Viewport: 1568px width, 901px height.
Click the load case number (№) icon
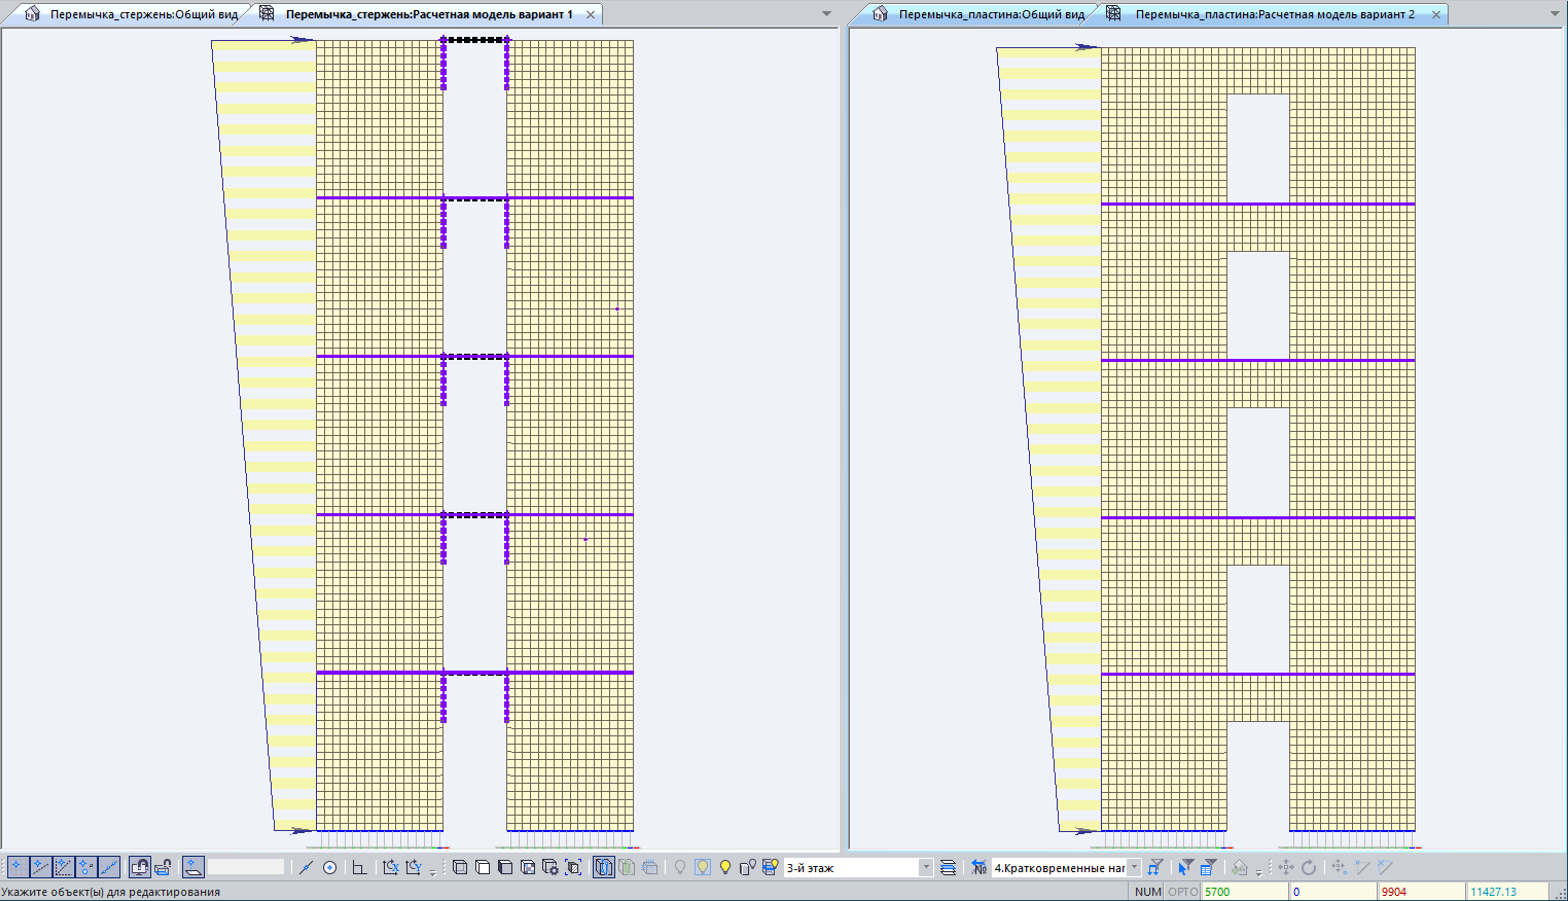(978, 867)
